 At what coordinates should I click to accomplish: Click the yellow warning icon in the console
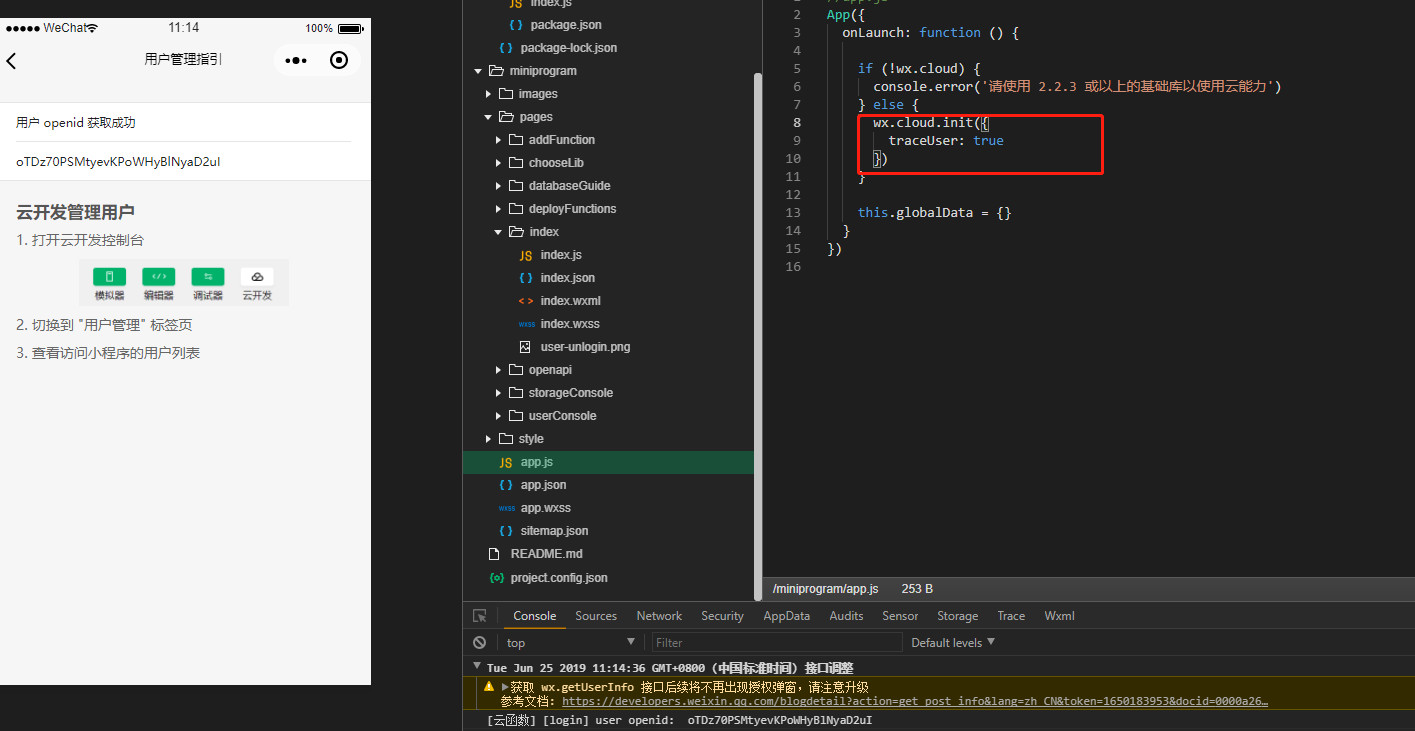[x=489, y=687]
